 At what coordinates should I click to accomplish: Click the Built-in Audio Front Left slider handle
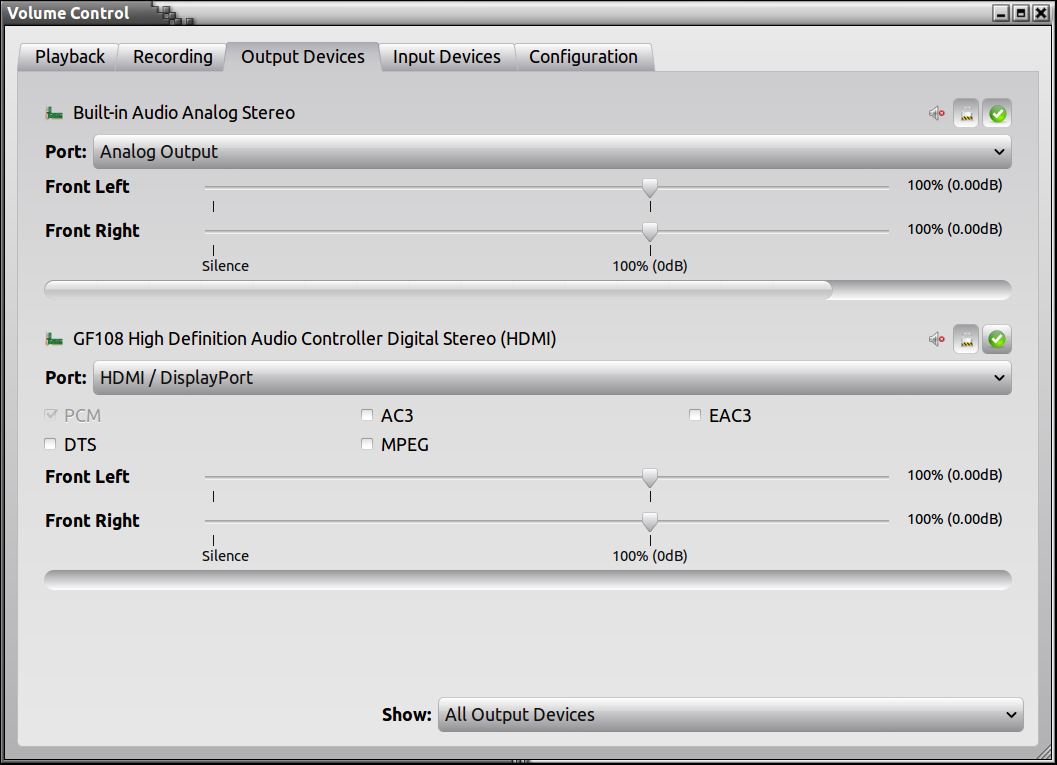[x=650, y=187]
